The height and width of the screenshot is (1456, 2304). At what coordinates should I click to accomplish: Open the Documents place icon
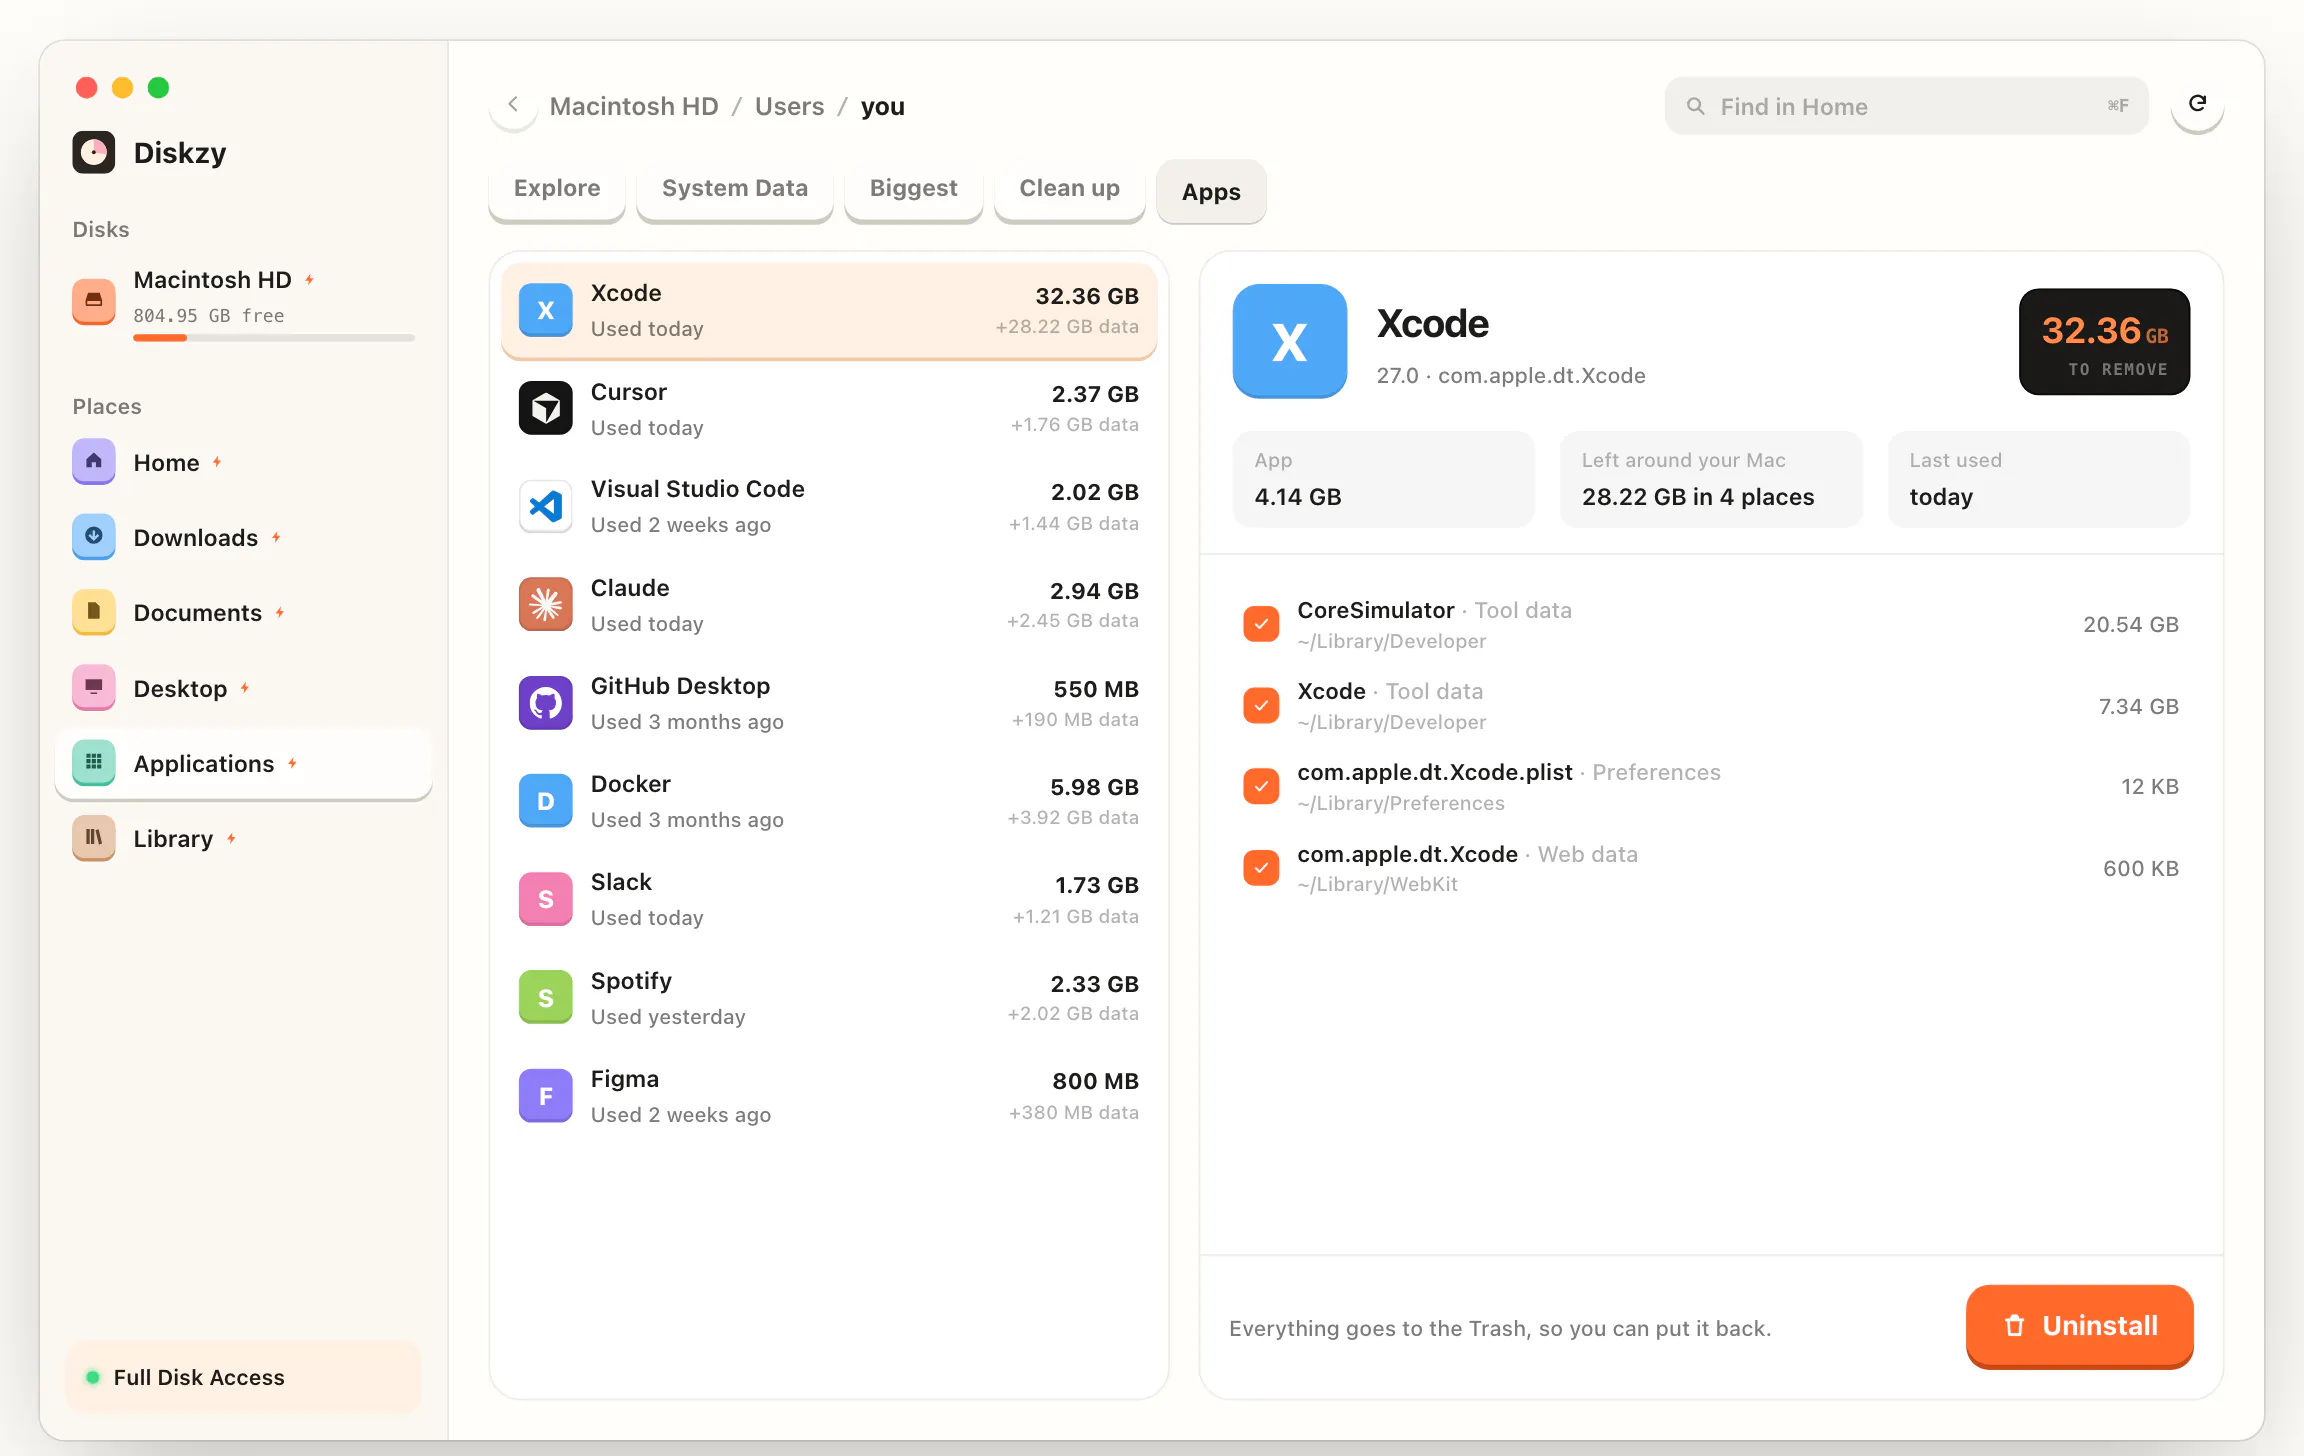click(x=93, y=612)
